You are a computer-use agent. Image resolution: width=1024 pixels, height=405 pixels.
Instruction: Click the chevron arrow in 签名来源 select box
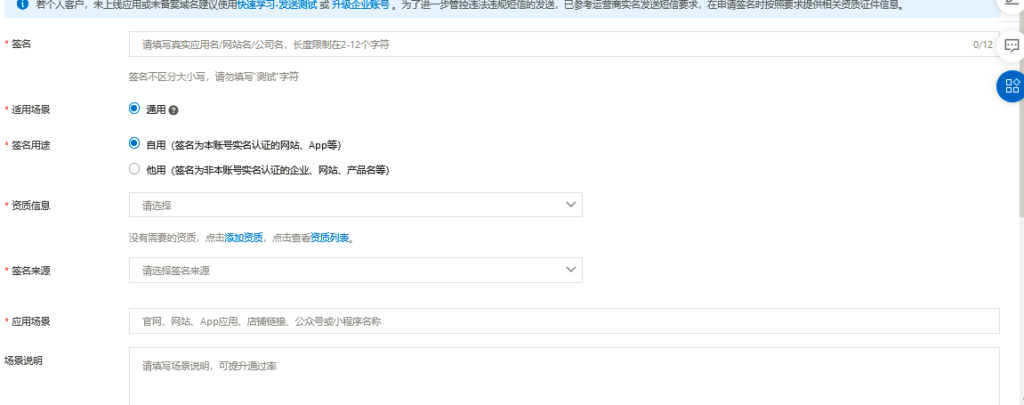[x=571, y=270]
